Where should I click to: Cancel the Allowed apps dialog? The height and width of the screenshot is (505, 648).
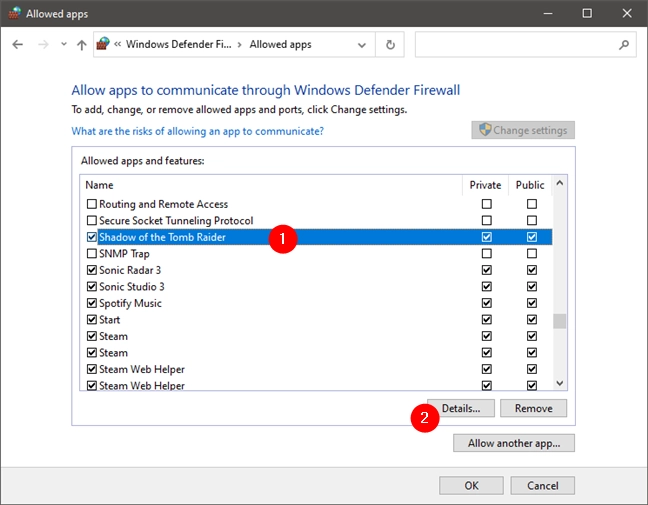click(542, 485)
